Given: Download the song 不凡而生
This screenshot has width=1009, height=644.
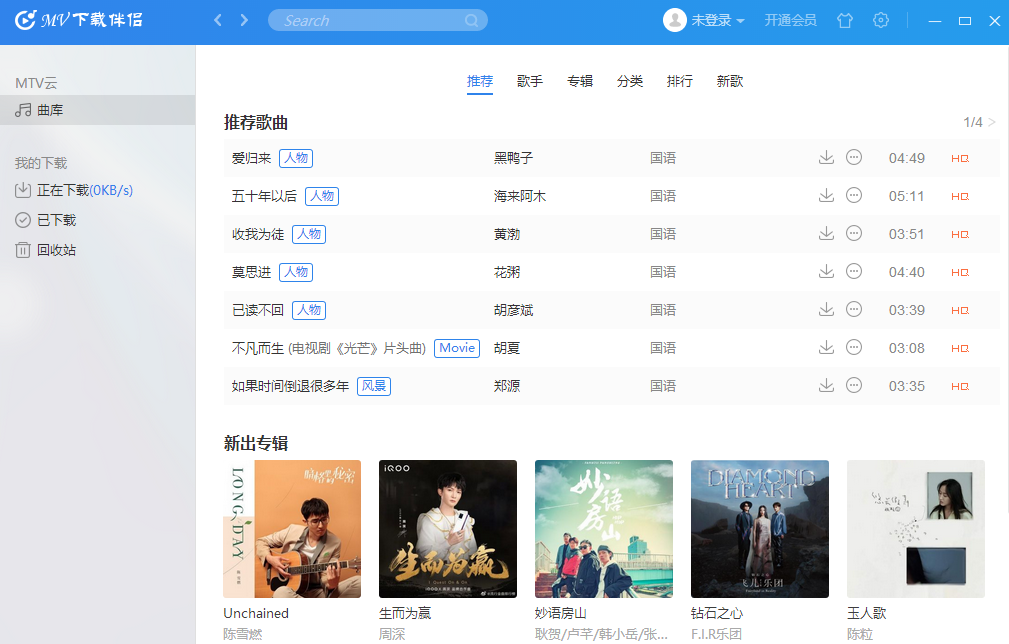Looking at the screenshot, I should tap(826, 347).
